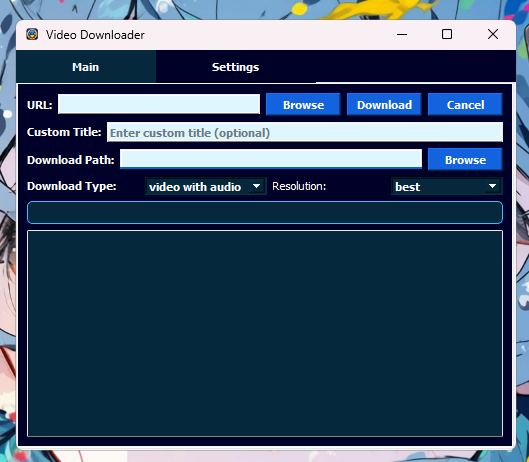Switch to the Settings tab

tap(235, 67)
